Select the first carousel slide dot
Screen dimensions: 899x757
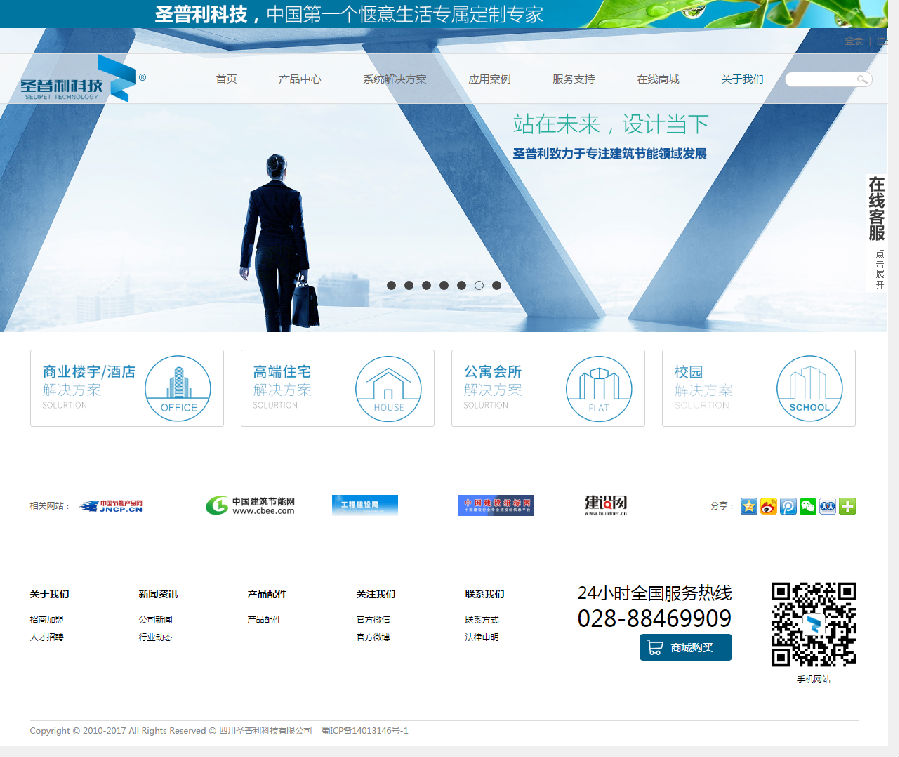pyautogui.click(x=392, y=285)
